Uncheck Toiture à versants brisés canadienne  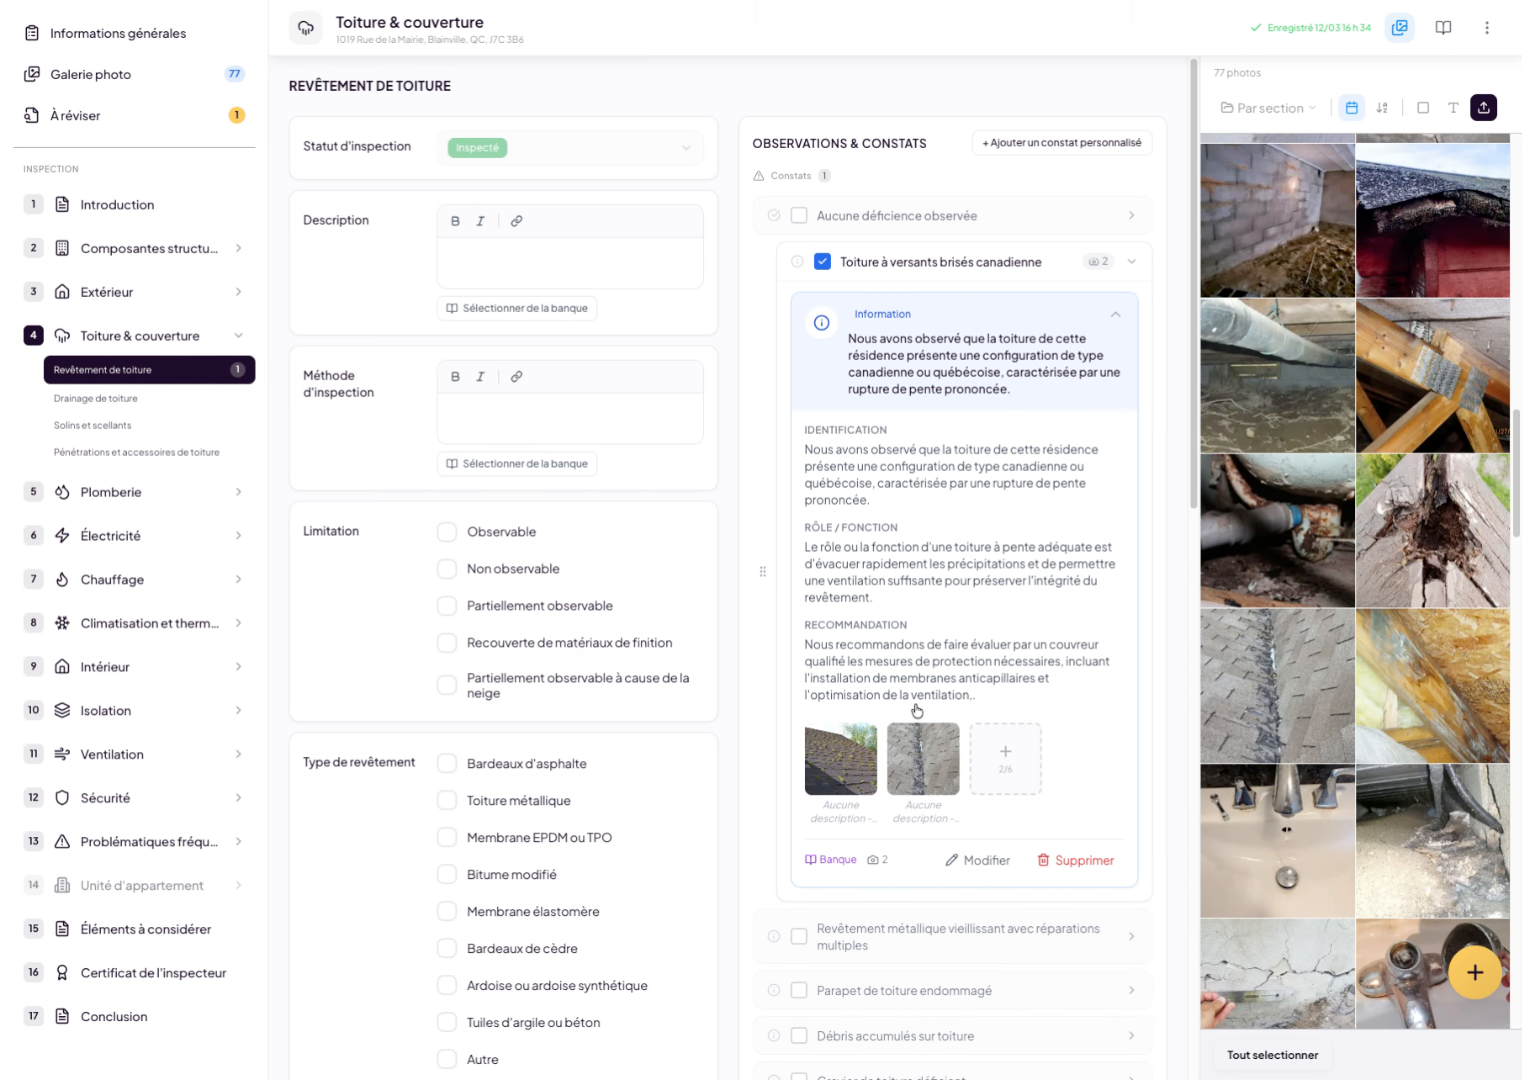[822, 262]
